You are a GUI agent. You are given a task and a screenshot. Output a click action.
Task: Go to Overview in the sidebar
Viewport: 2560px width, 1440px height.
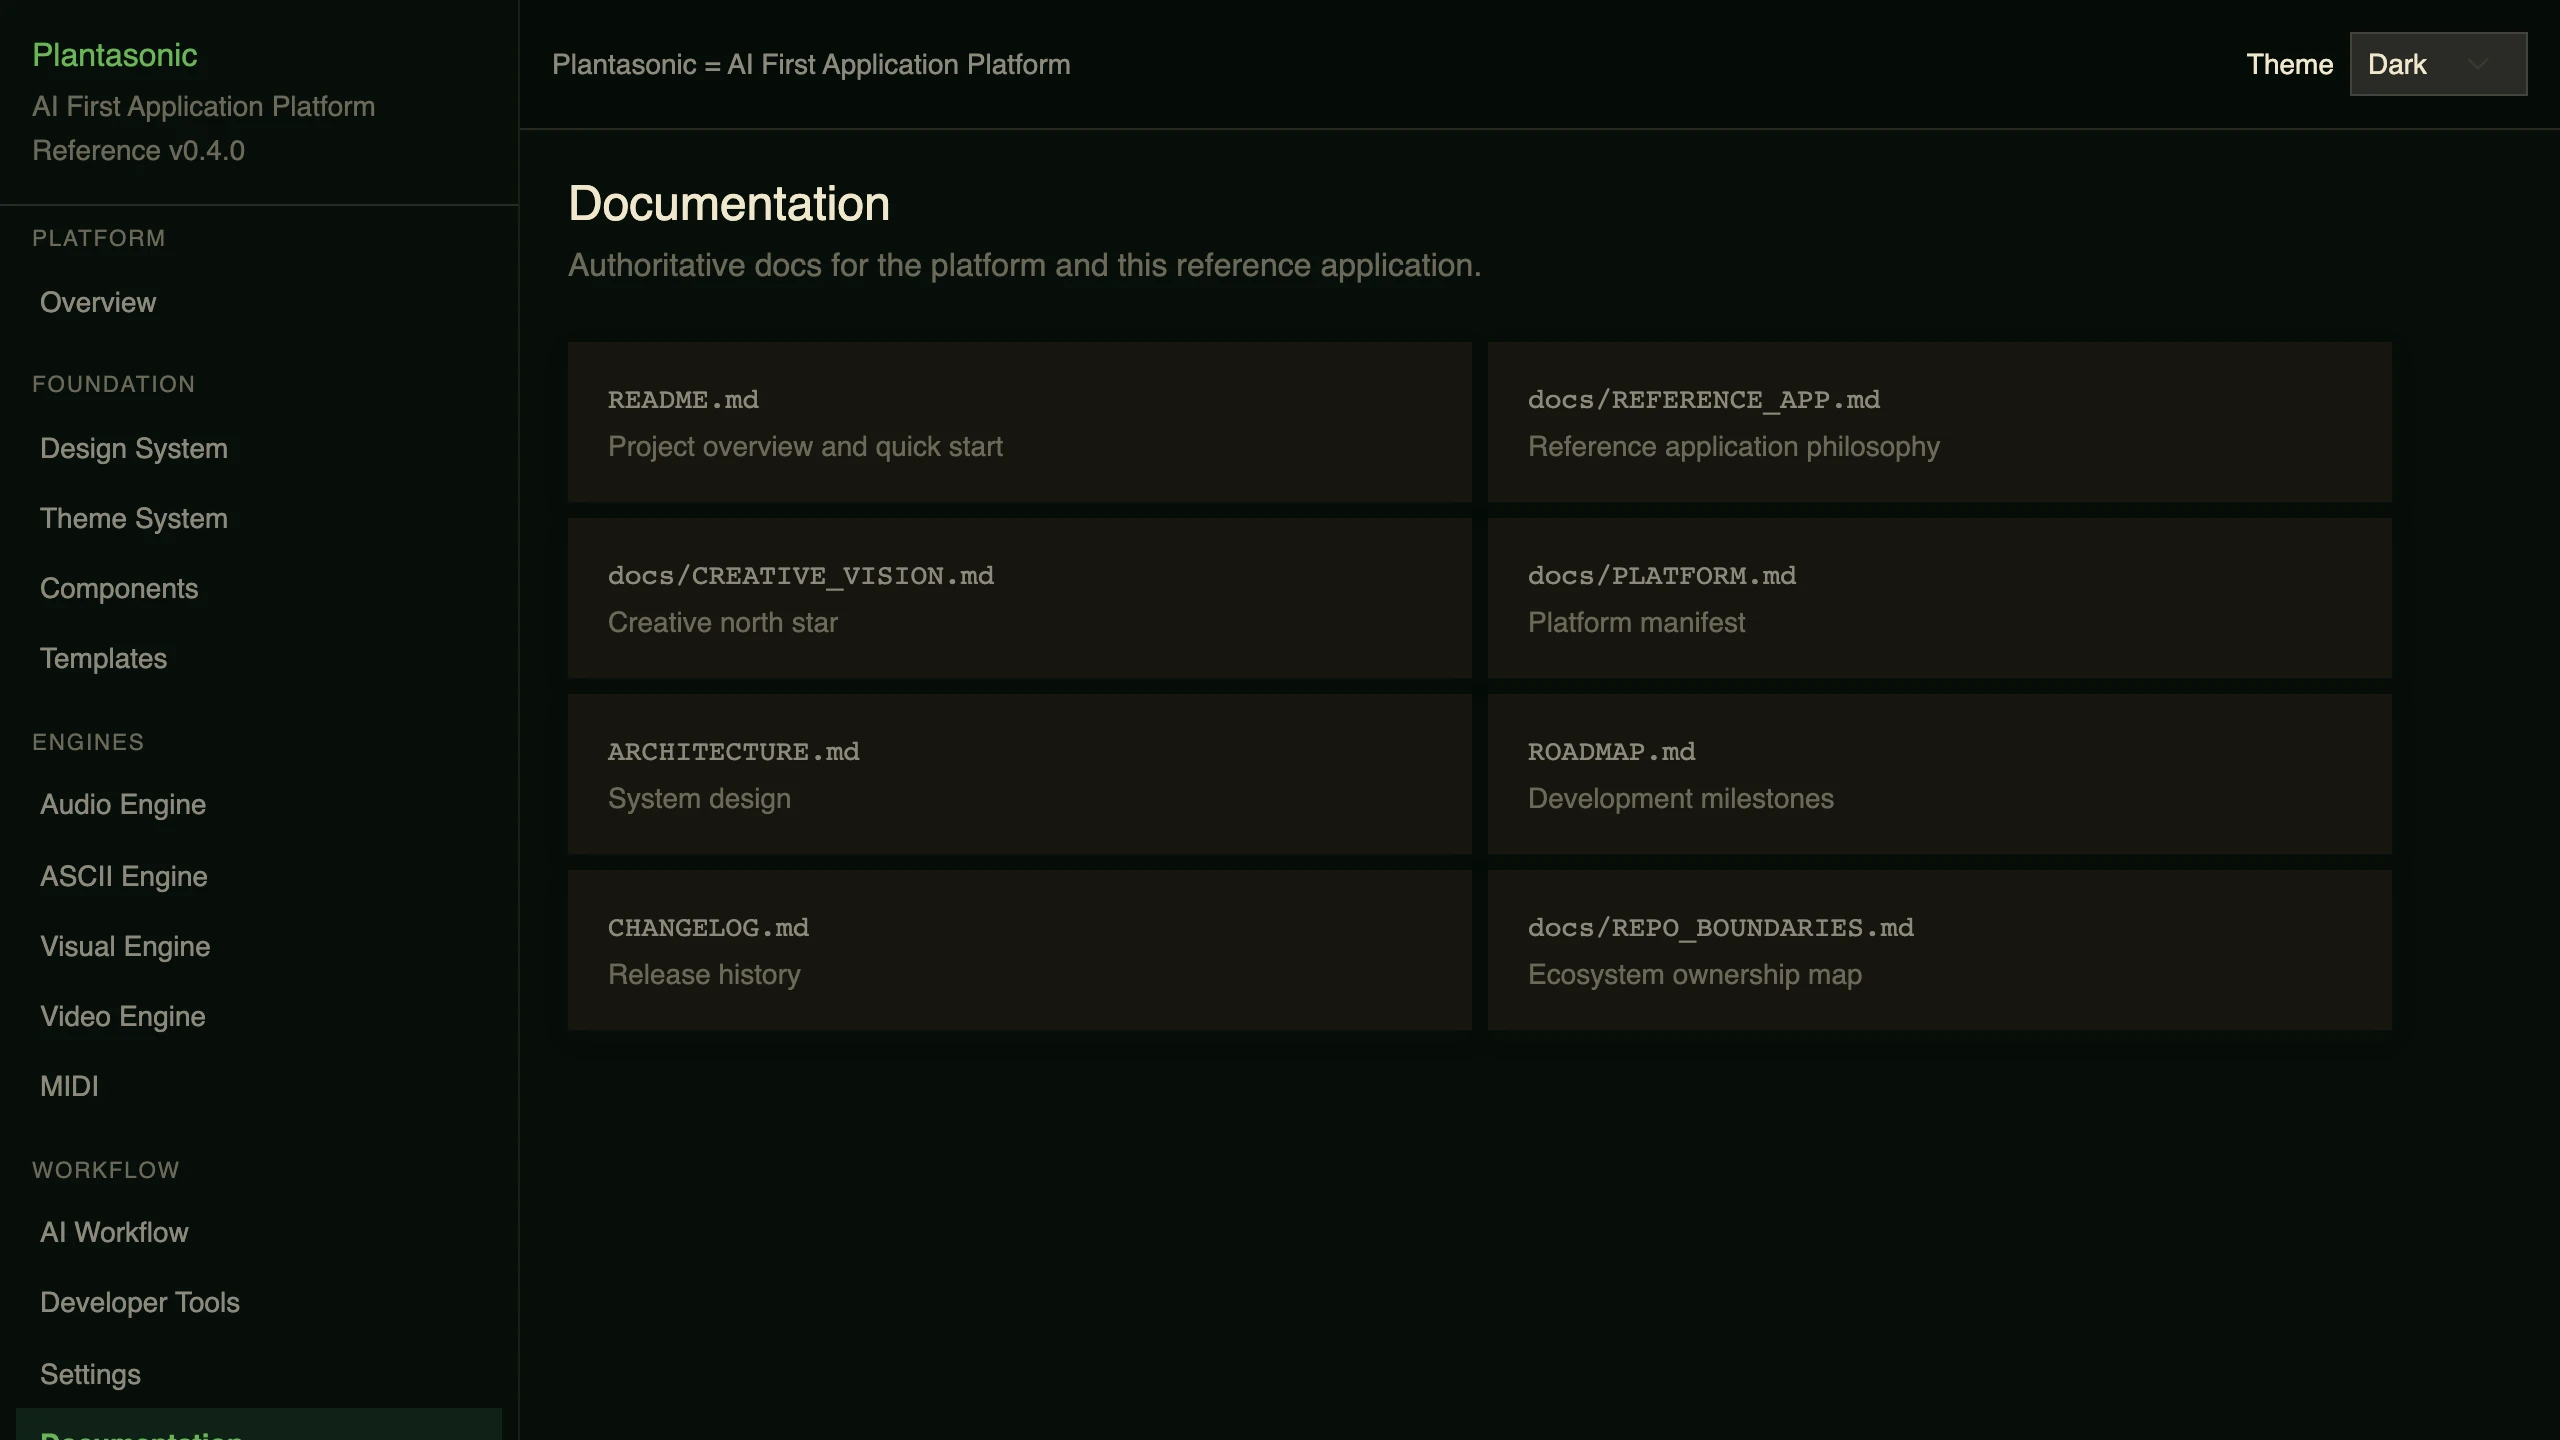pyautogui.click(x=259, y=302)
